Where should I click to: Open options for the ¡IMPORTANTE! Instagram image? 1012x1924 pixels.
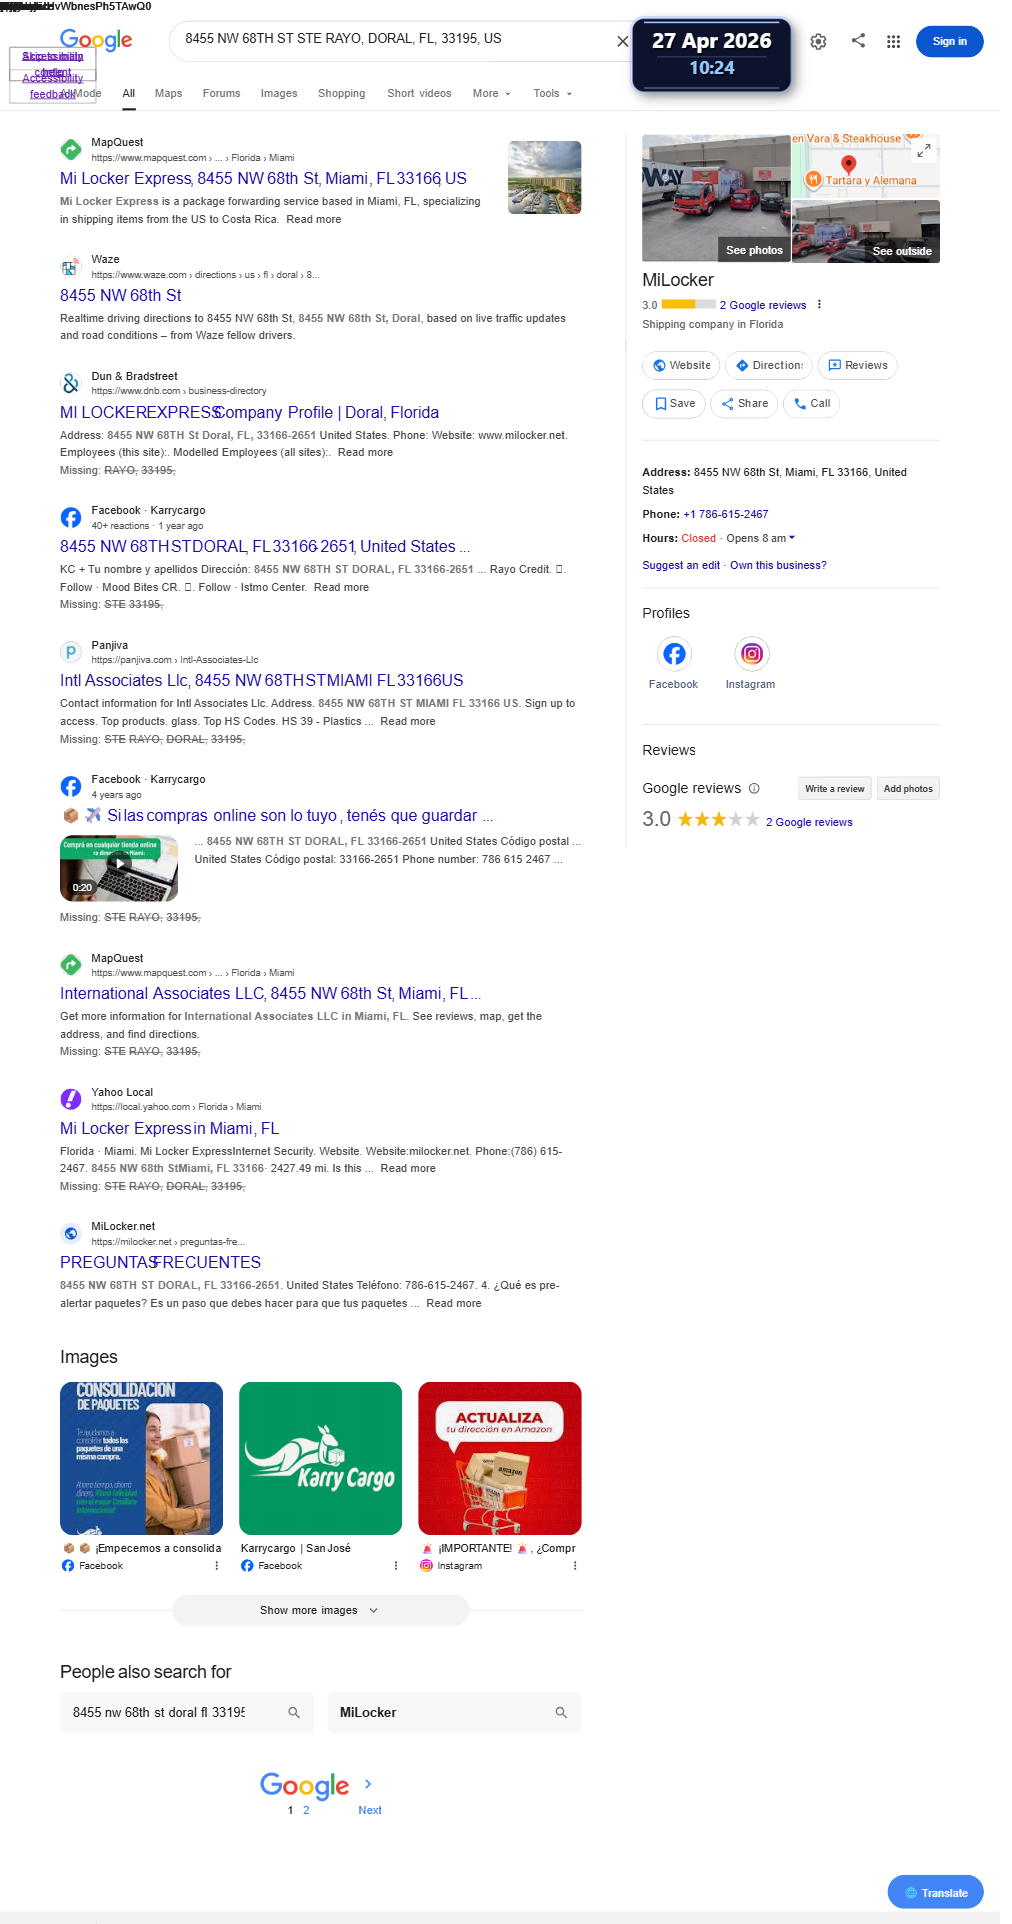(x=575, y=1566)
